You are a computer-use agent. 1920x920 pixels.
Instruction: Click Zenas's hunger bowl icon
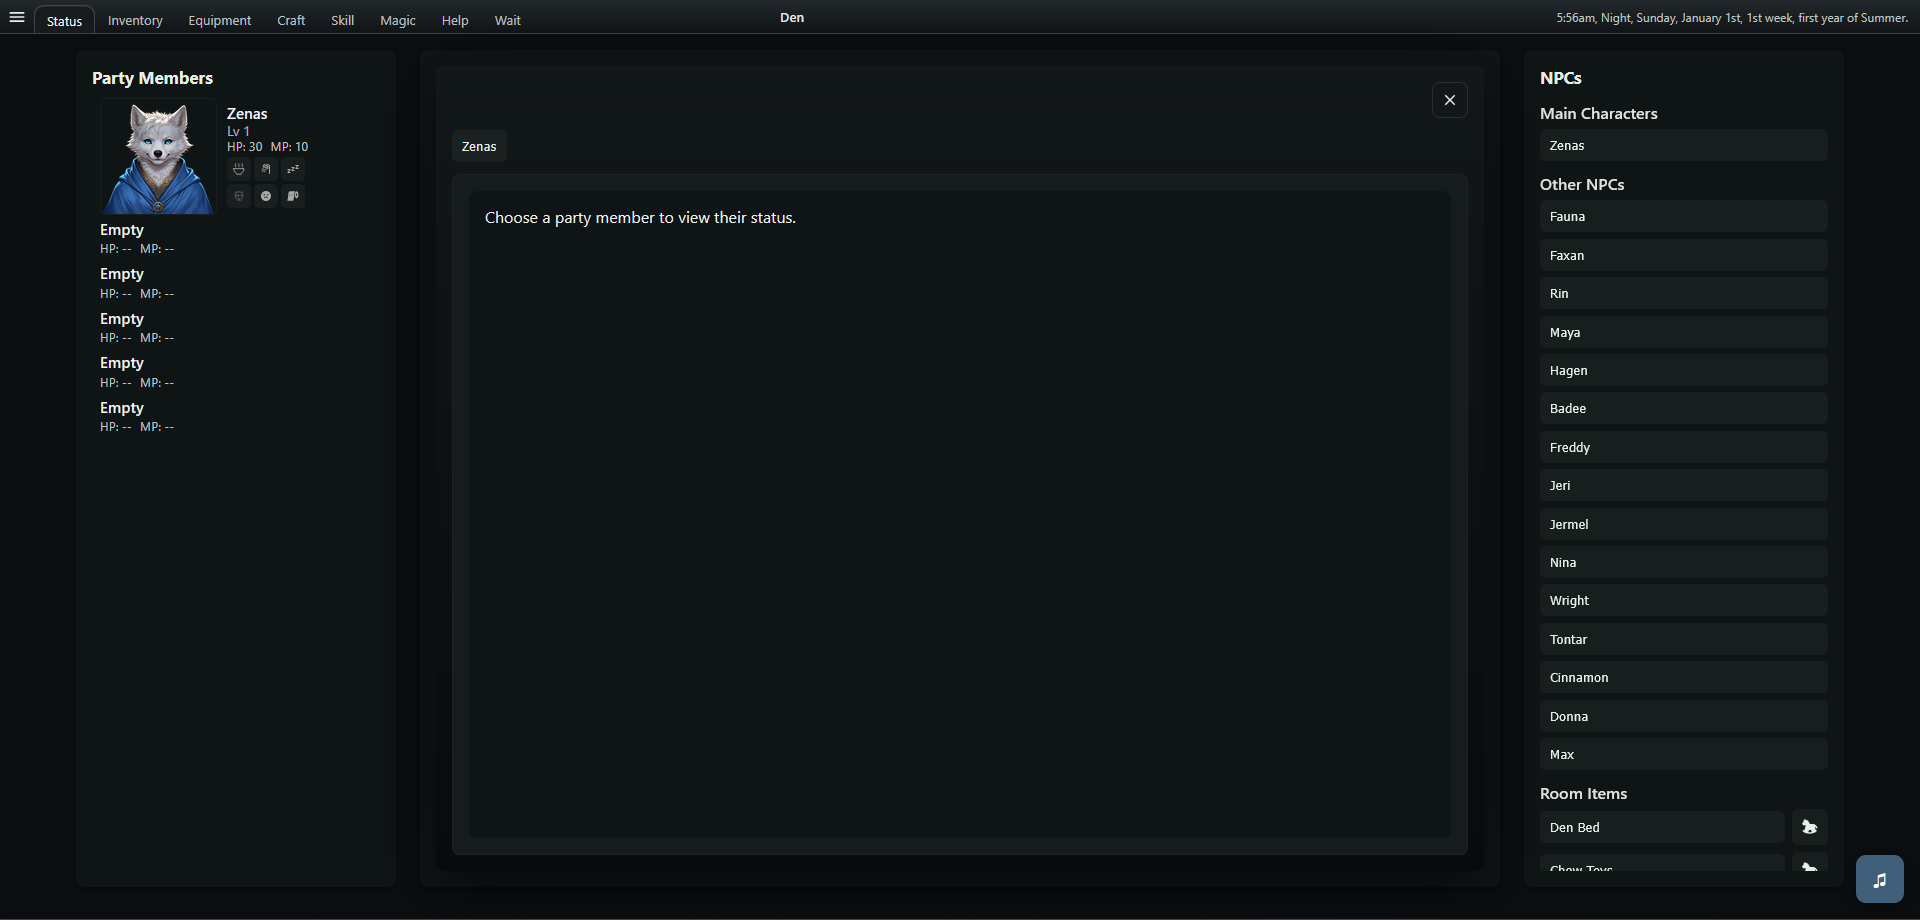[239, 169]
